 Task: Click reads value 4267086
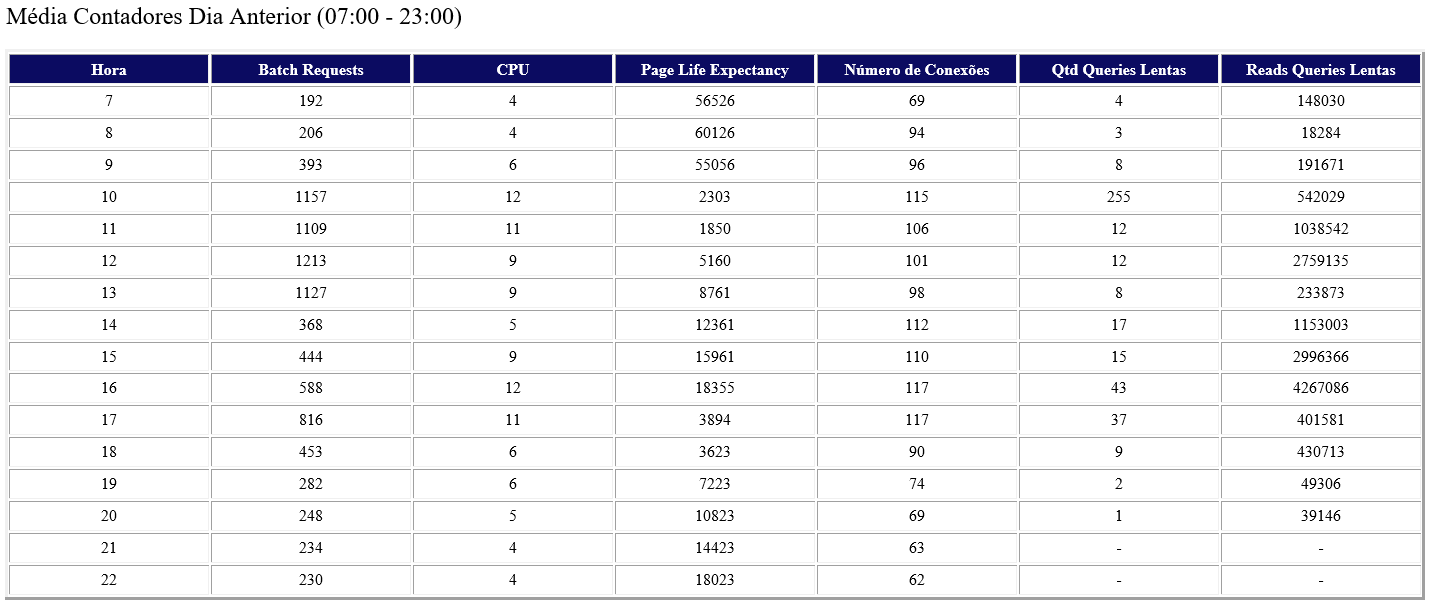(x=1321, y=389)
